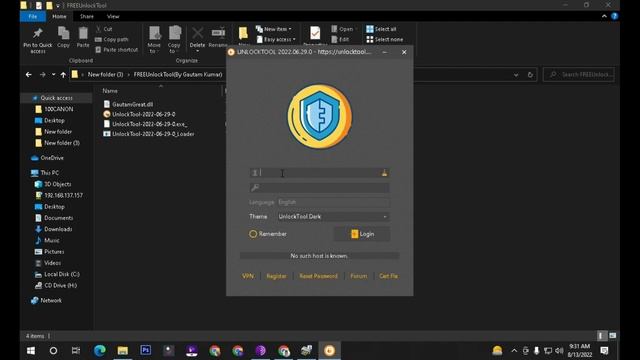Viewport: 640px width, 360px height.
Task: Open Network in sidebar
Action: point(47,300)
